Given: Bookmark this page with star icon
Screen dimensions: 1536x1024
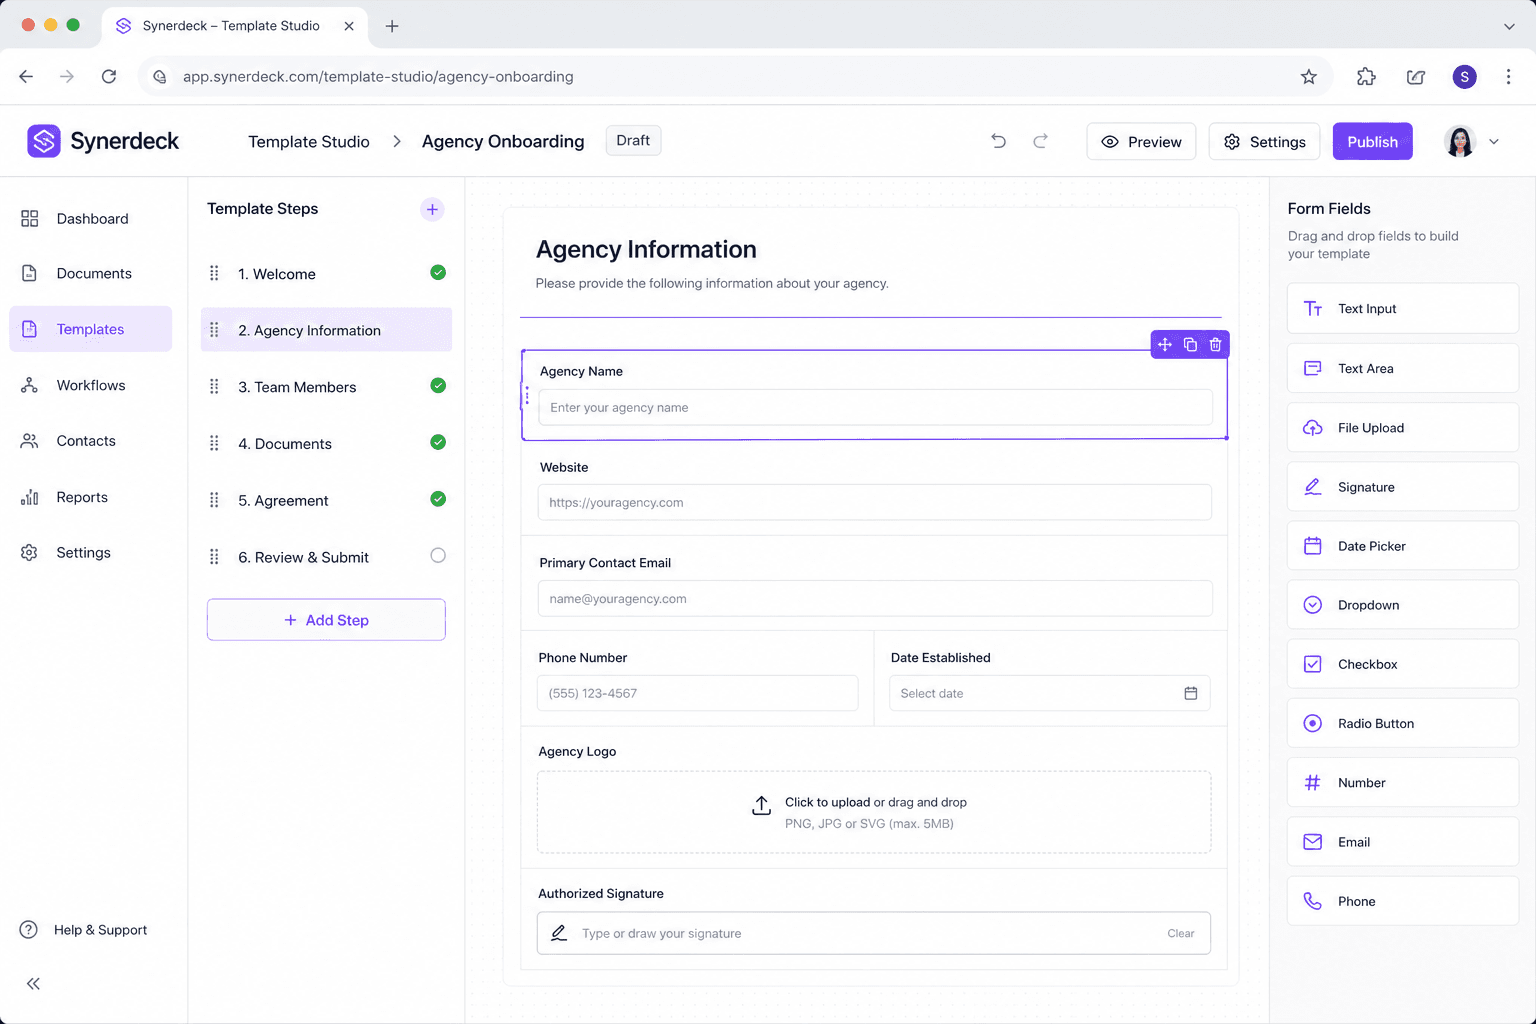Looking at the screenshot, I should click(1309, 77).
